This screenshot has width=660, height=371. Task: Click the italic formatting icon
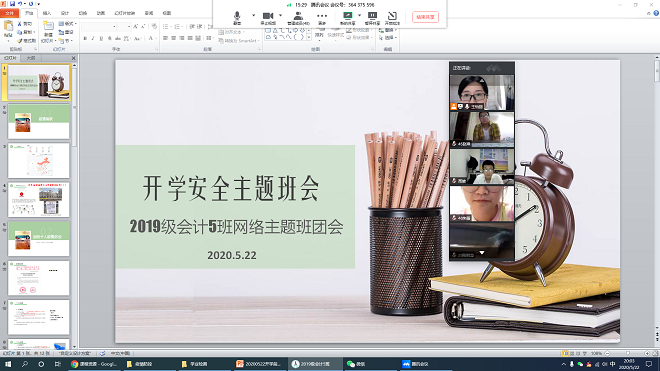93,38
